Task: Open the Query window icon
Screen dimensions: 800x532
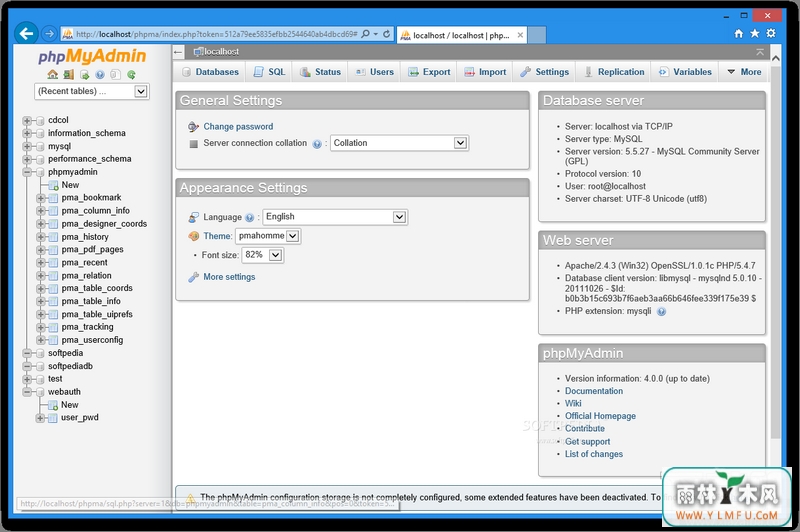Action: point(84,74)
